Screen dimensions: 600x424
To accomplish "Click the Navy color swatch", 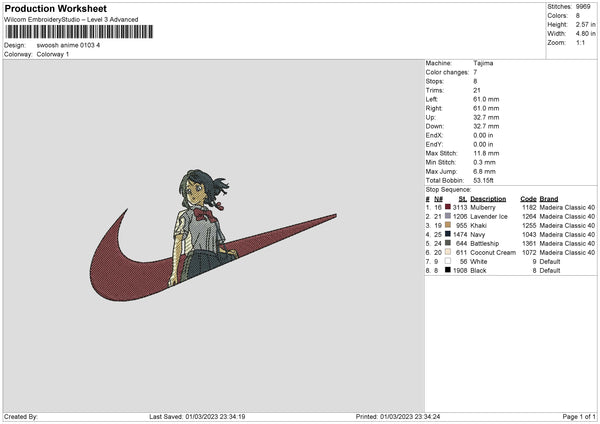I will pos(448,234).
